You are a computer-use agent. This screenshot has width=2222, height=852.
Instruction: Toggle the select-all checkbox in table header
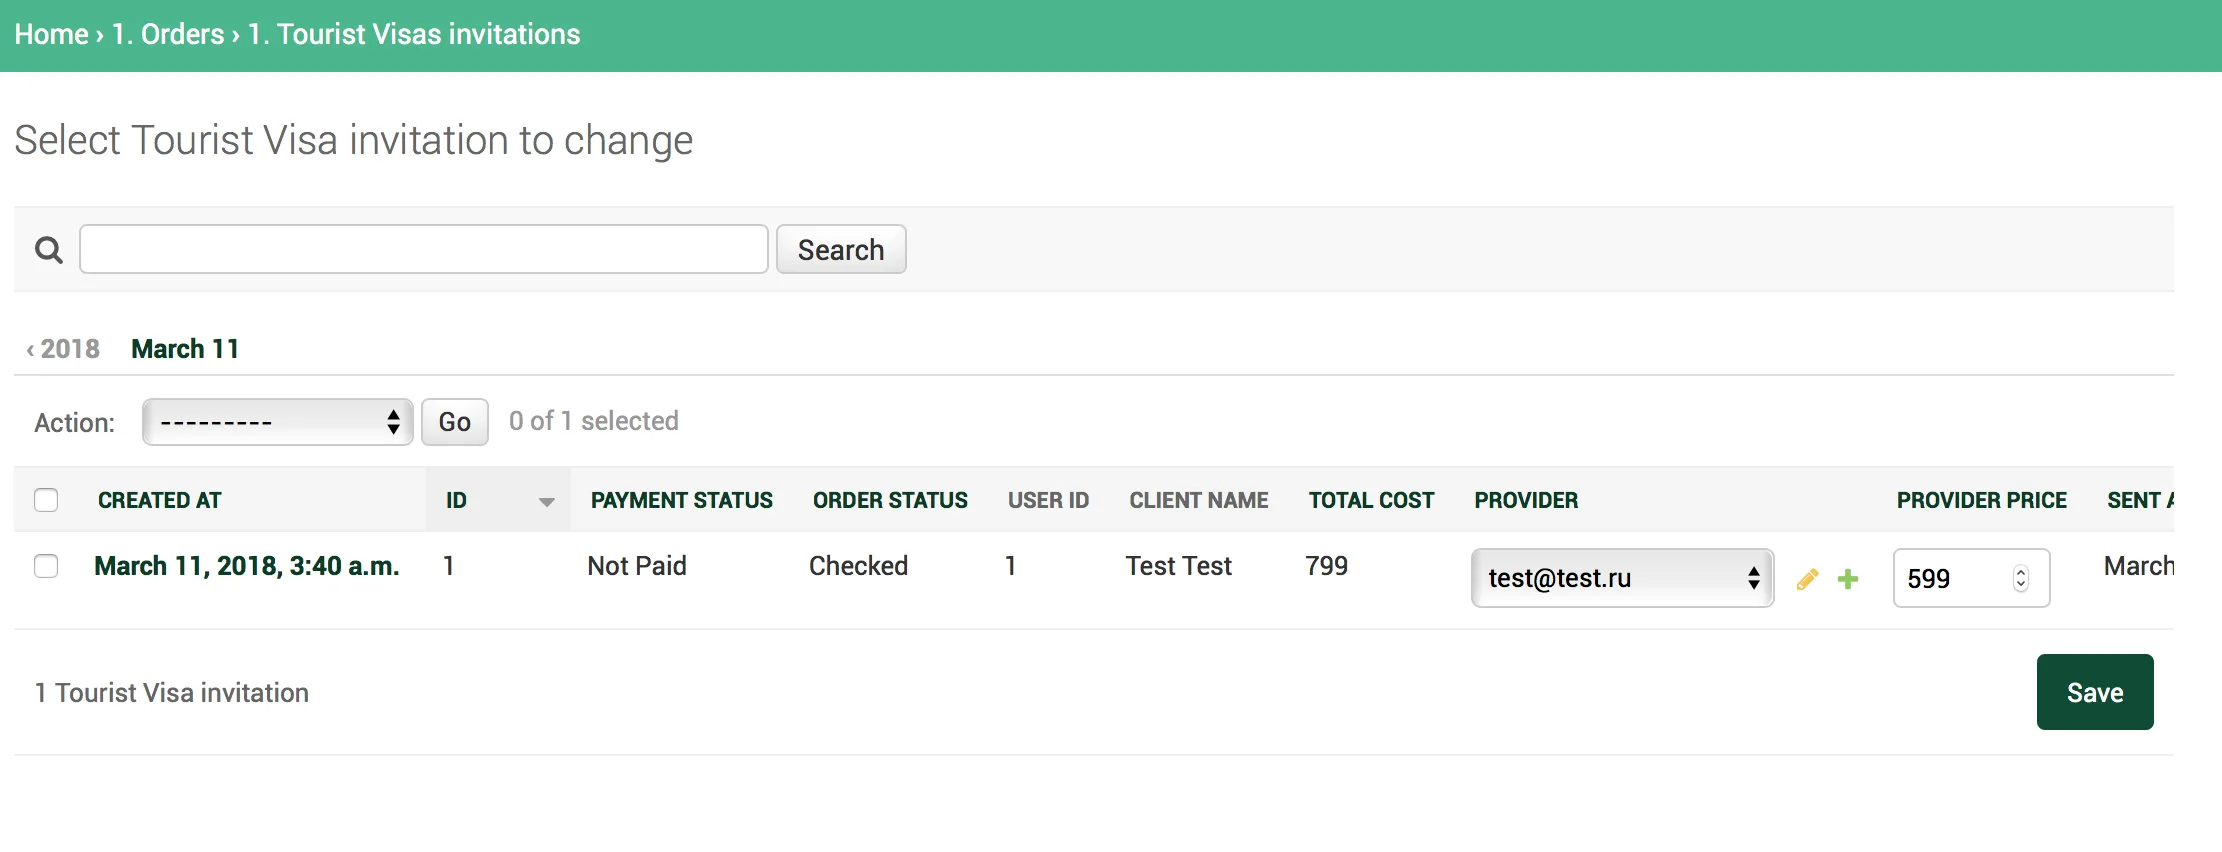click(46, 500)
